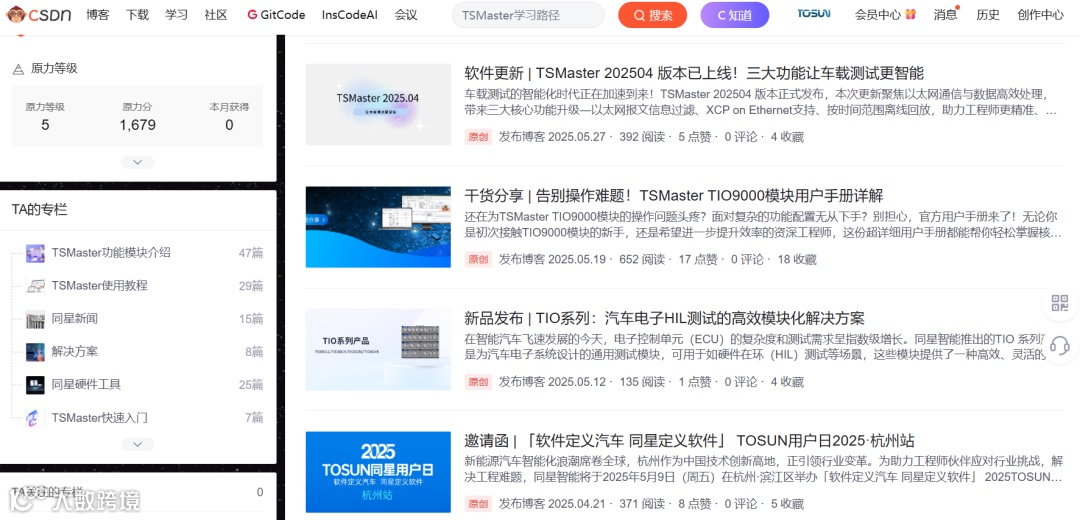1080x520 pixels.
Task: Open article 干货分享 TIO9000模块用户手册详解 title
Action: tap(674, 196)
